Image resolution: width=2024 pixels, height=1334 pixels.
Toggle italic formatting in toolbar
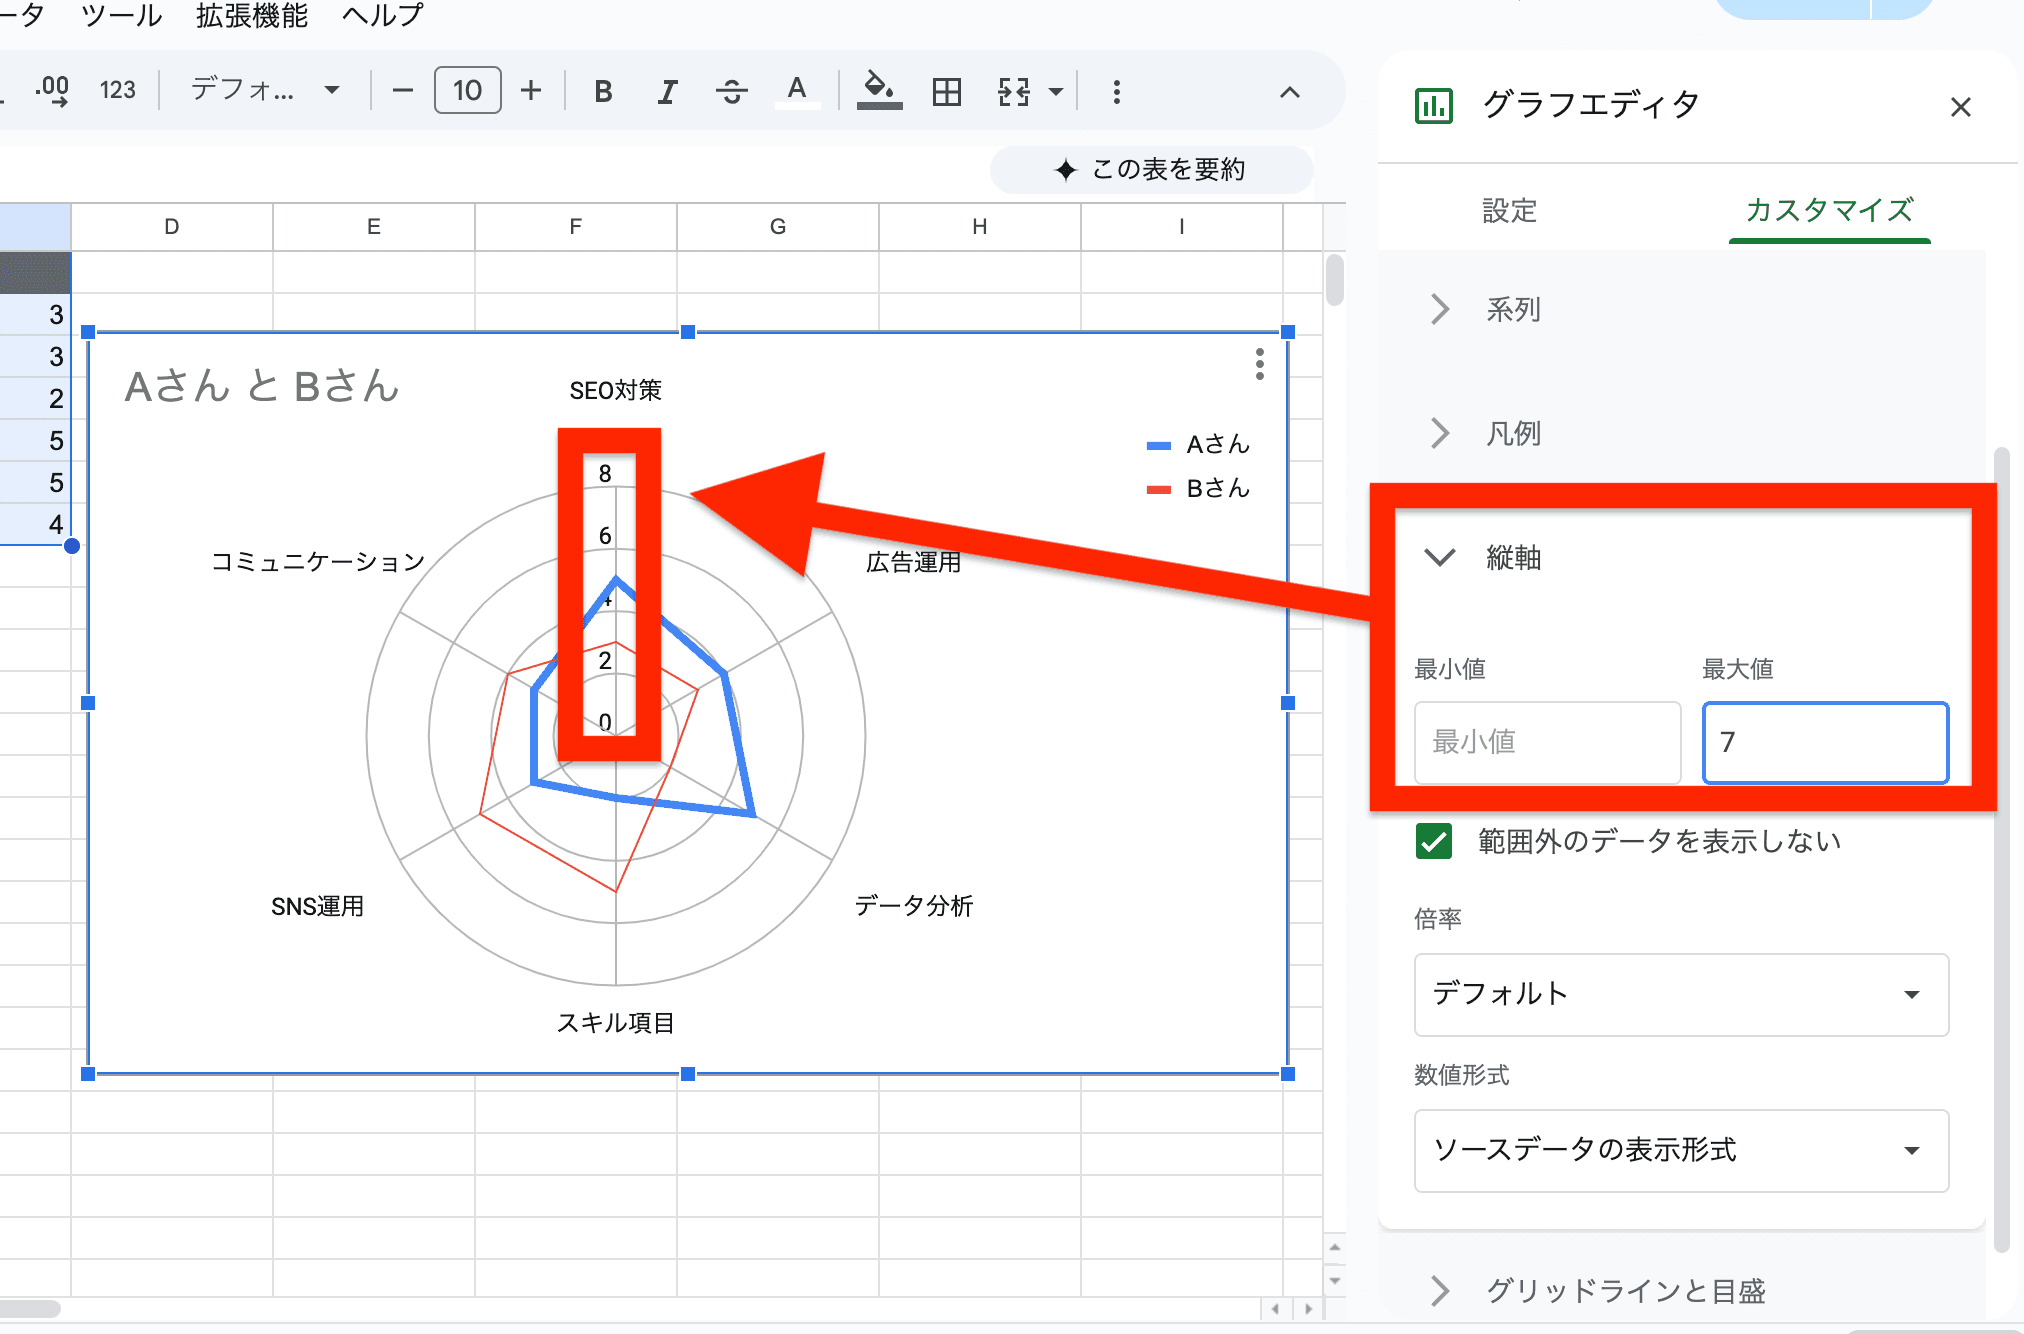667,92
